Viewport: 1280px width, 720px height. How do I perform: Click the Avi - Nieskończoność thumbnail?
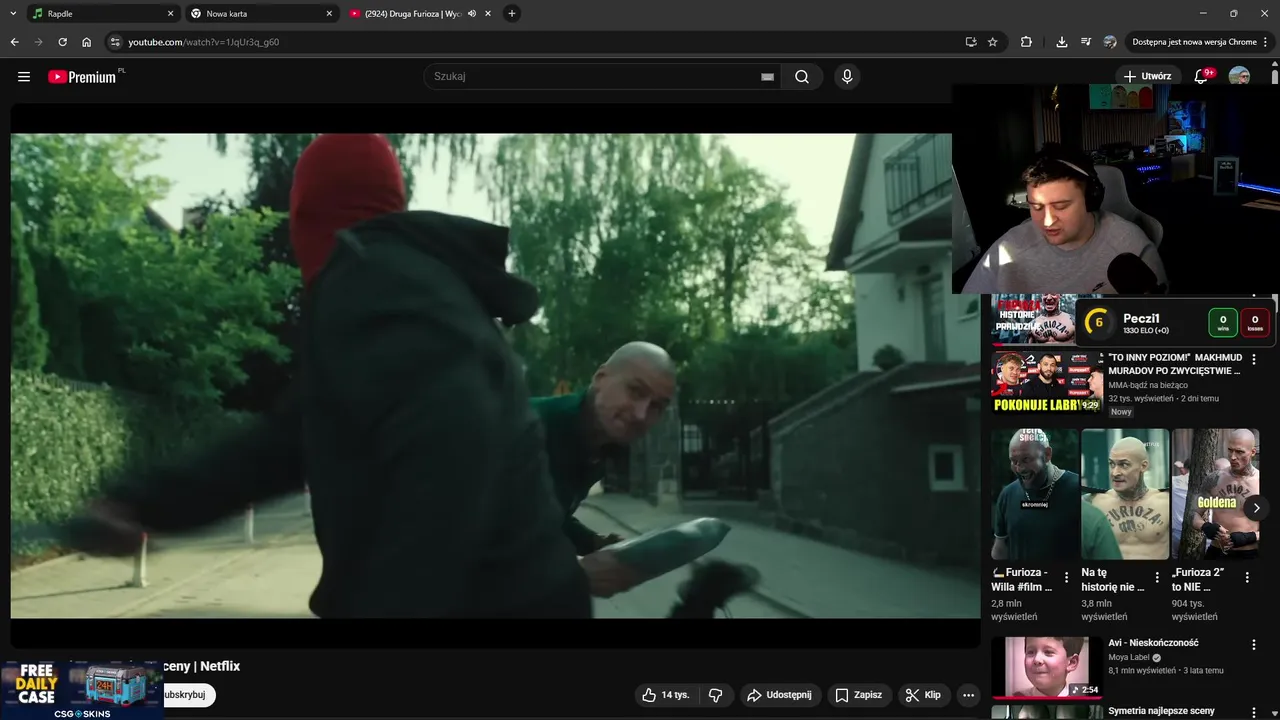[1047, 668]
